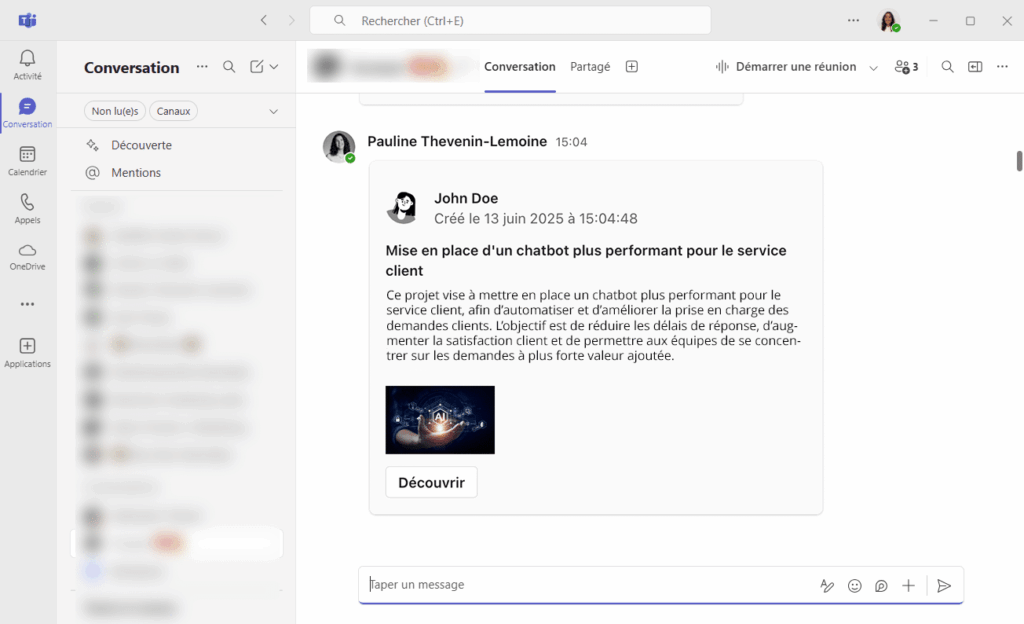Show more apps via rail ellipsis
1024x624 pixels.
click(x=27, y=304)
